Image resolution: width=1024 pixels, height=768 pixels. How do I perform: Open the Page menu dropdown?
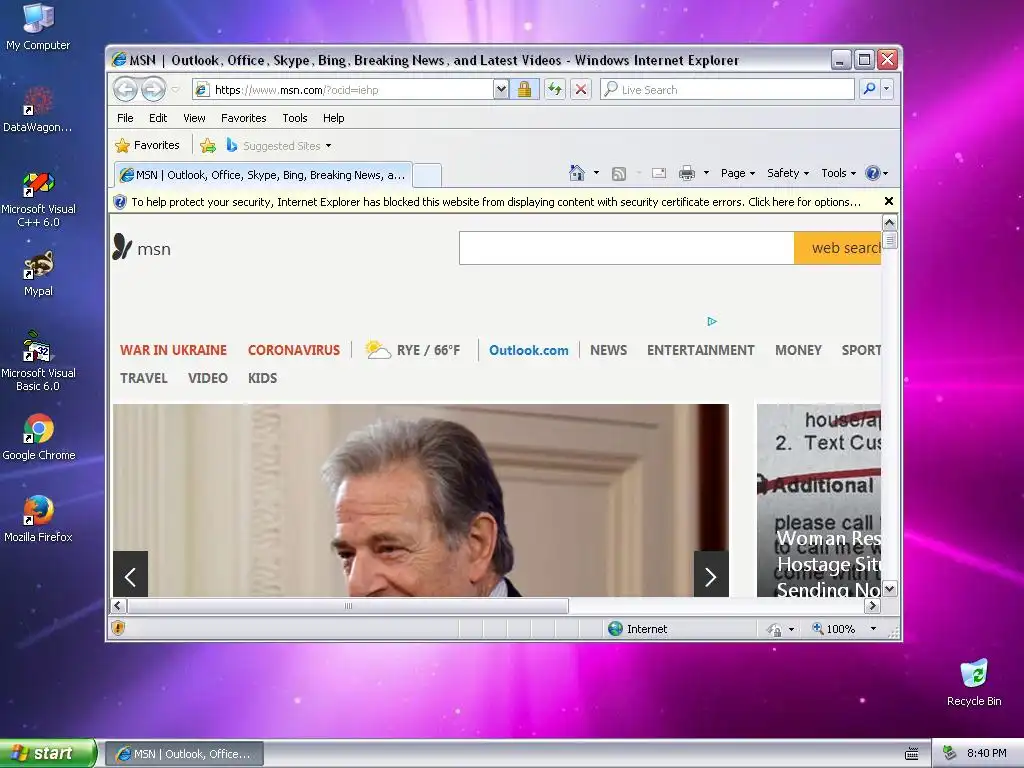[738, 173]
